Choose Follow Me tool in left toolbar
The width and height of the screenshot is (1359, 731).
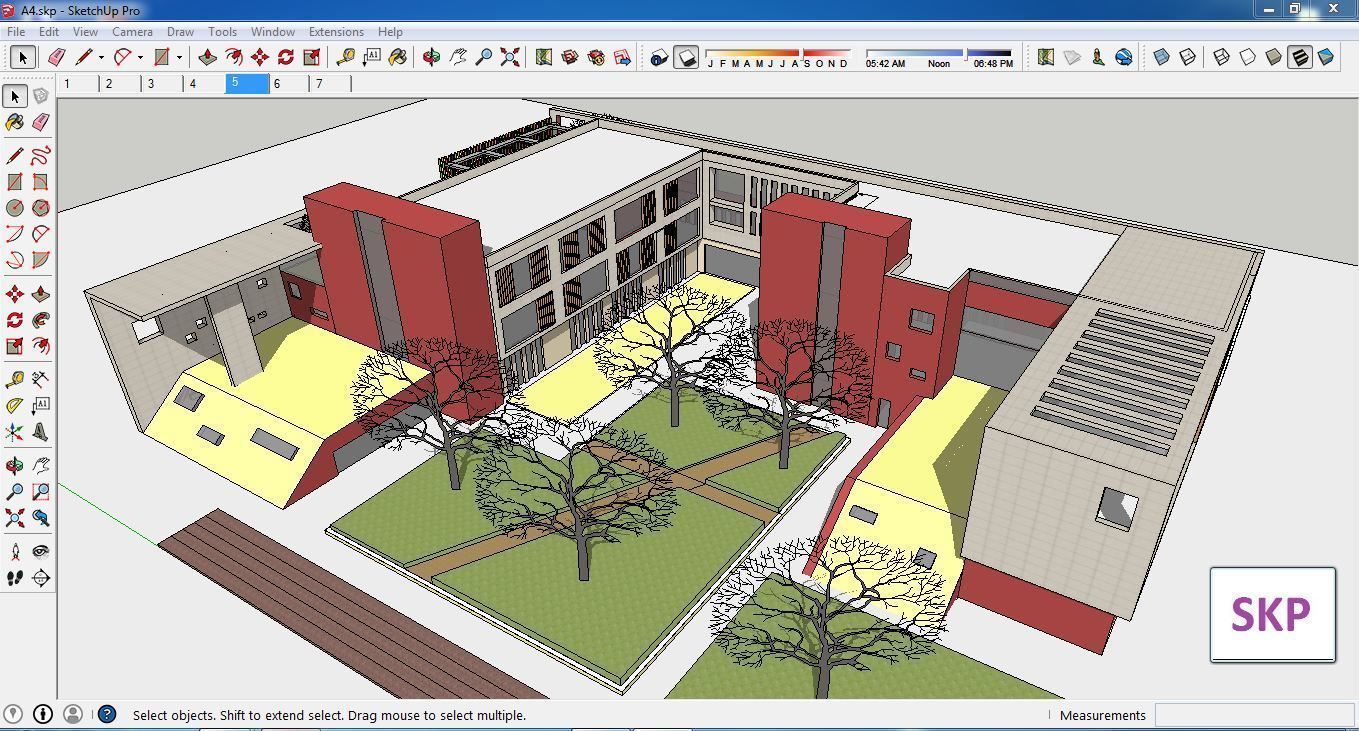tap(40, 320)
